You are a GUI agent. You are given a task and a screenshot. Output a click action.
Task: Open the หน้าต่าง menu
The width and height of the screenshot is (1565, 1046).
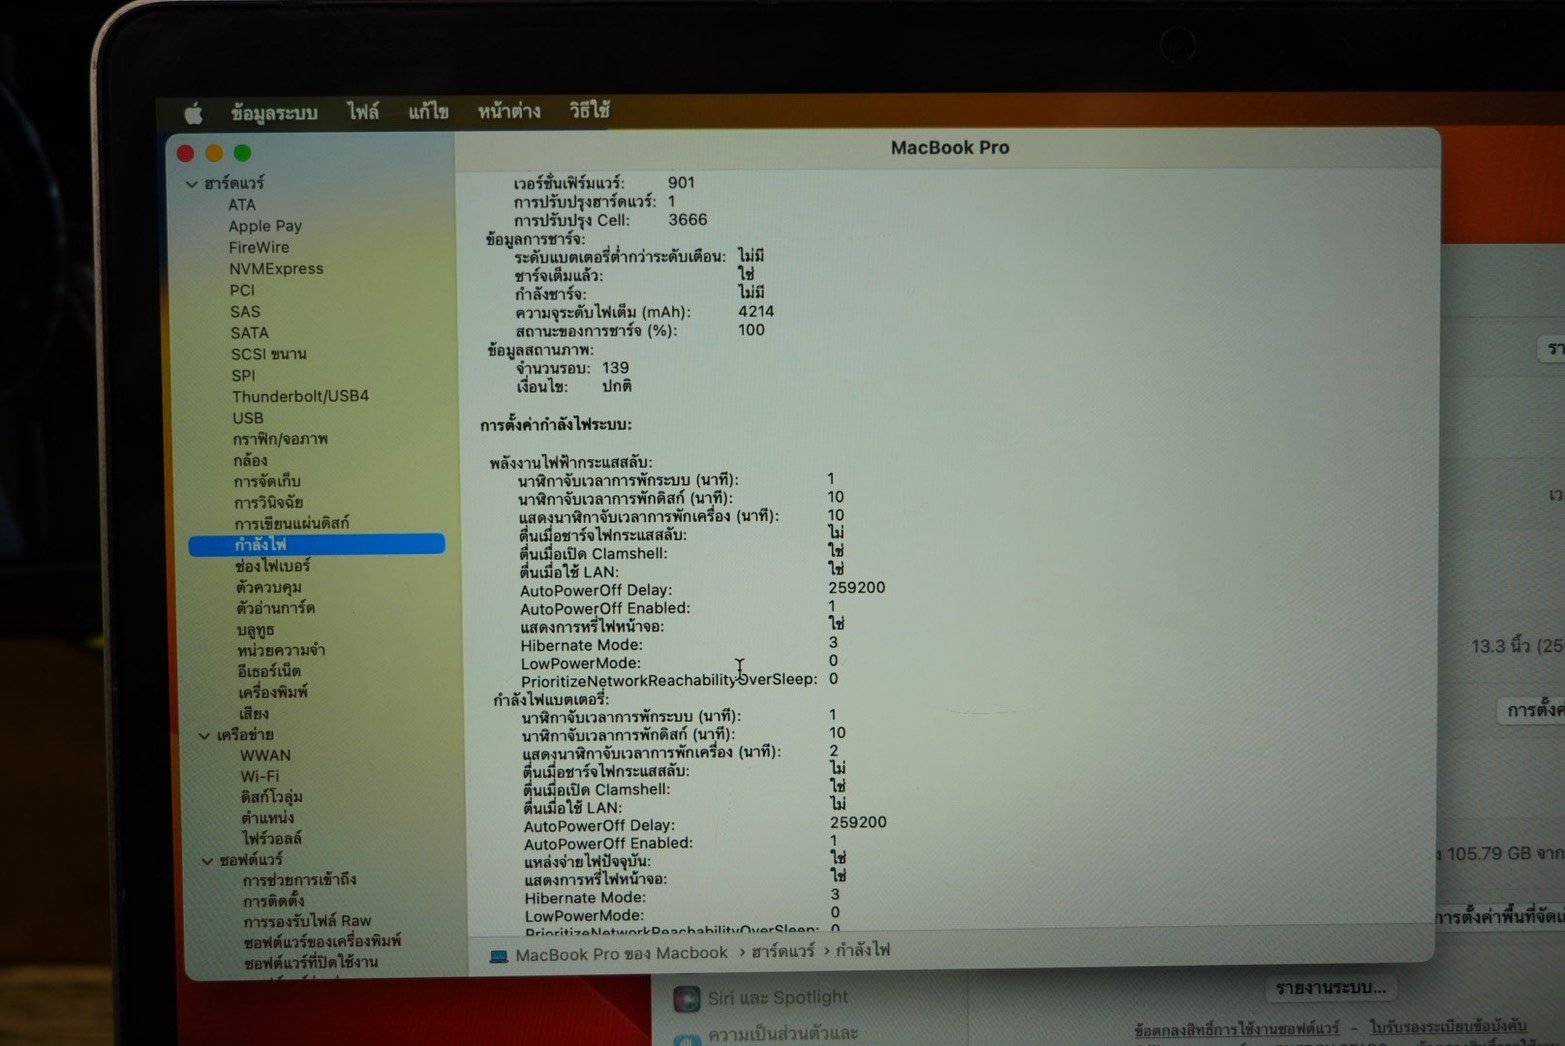[x=509, y=111]
